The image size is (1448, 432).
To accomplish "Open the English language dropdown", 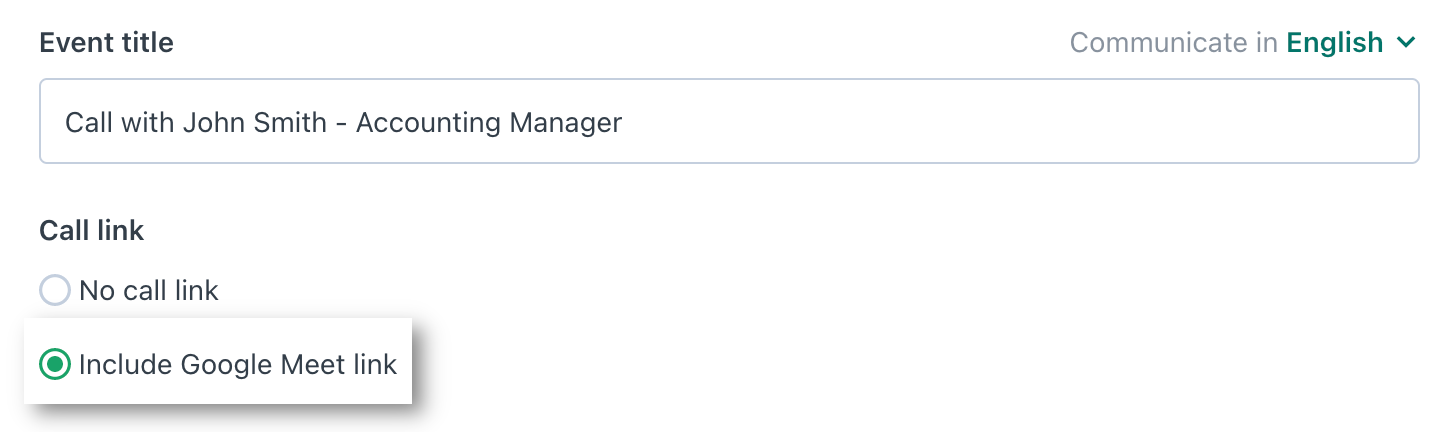I will click(1351, 42).
